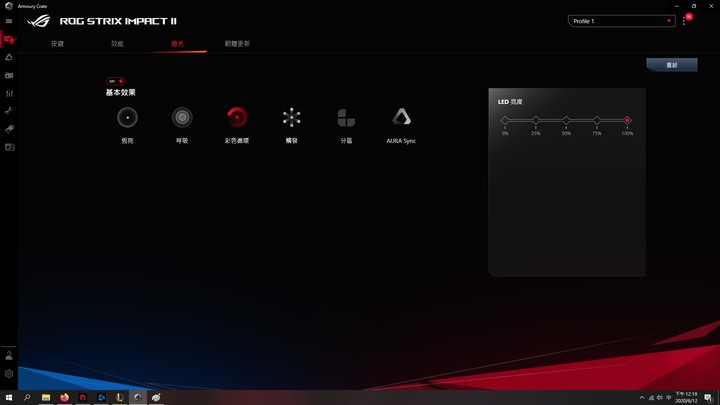The width and height of the screenshot is (720, 405).
Task: Open the Windows notification center
Action: point(709,398)
